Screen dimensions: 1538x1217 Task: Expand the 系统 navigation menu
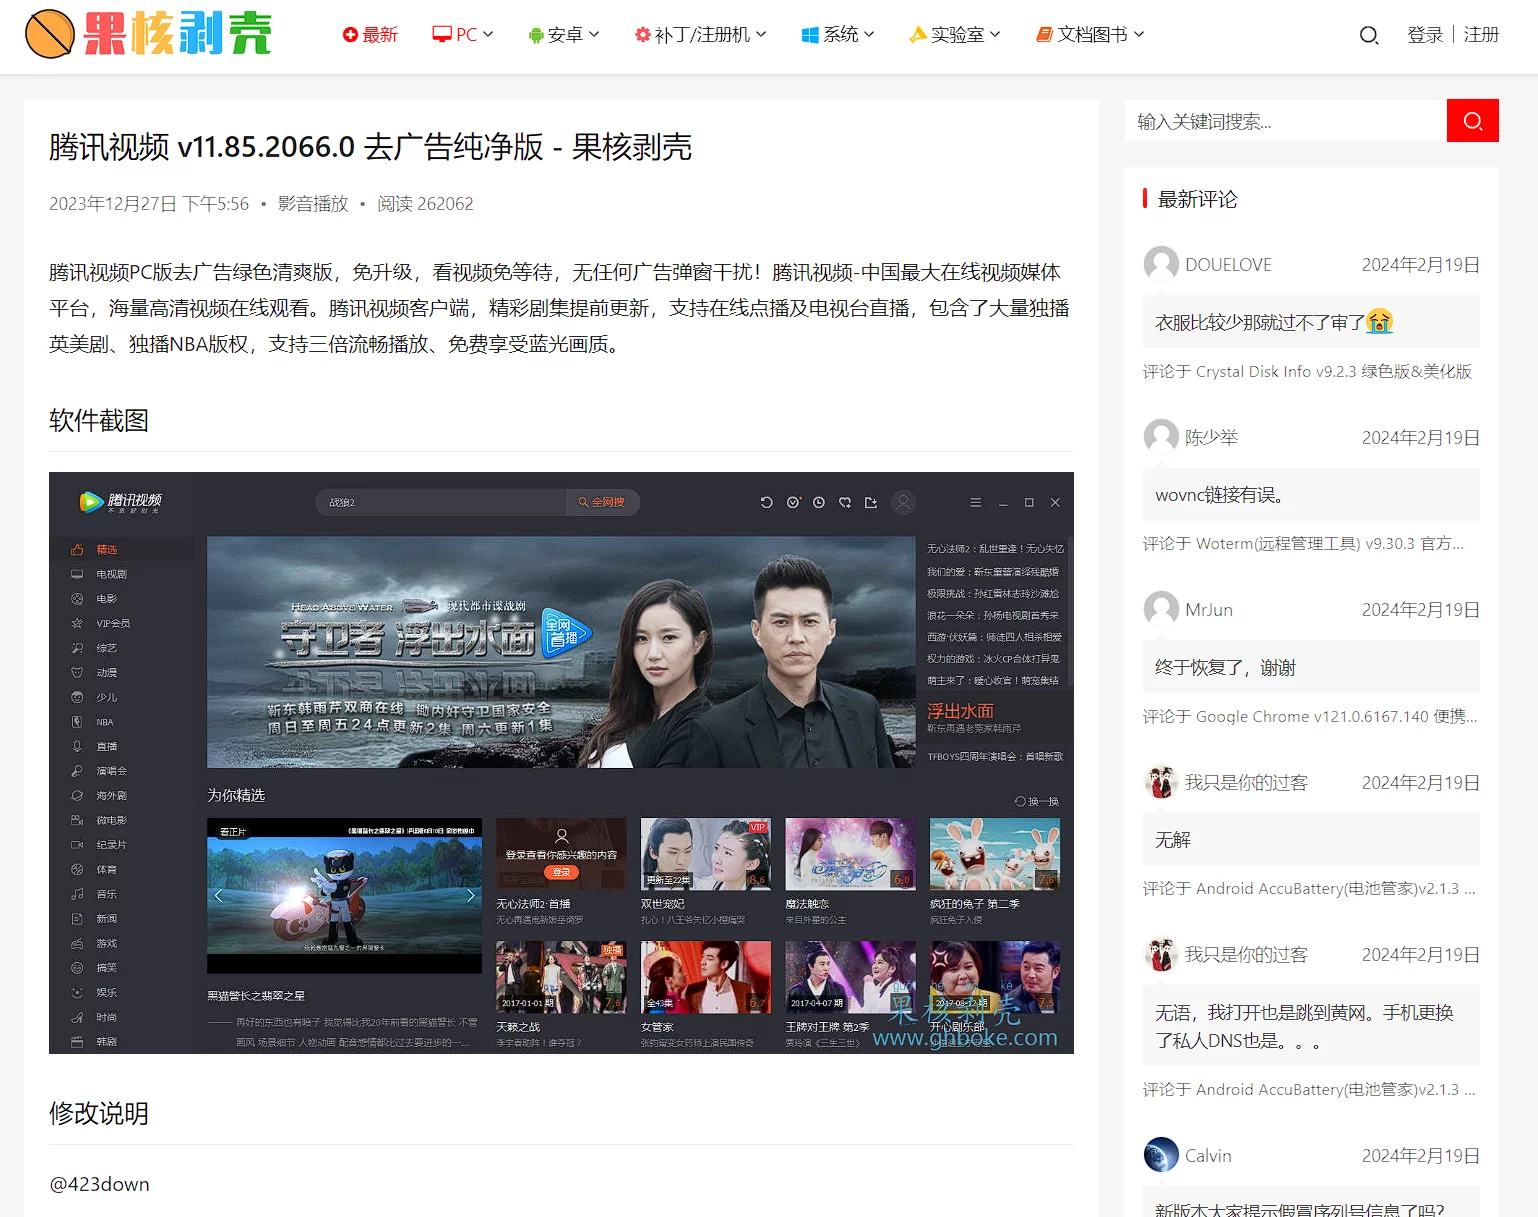838,35
